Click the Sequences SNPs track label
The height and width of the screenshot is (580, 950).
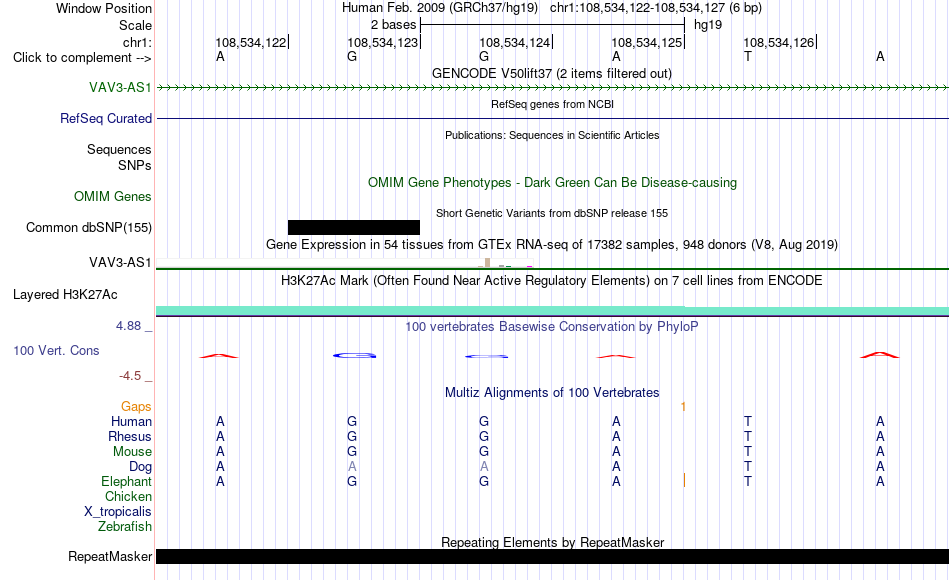pyautogui.click(x=119, y=158)
